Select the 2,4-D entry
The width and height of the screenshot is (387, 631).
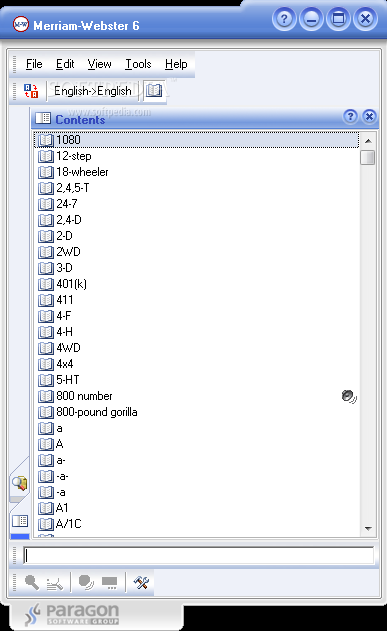197,220
